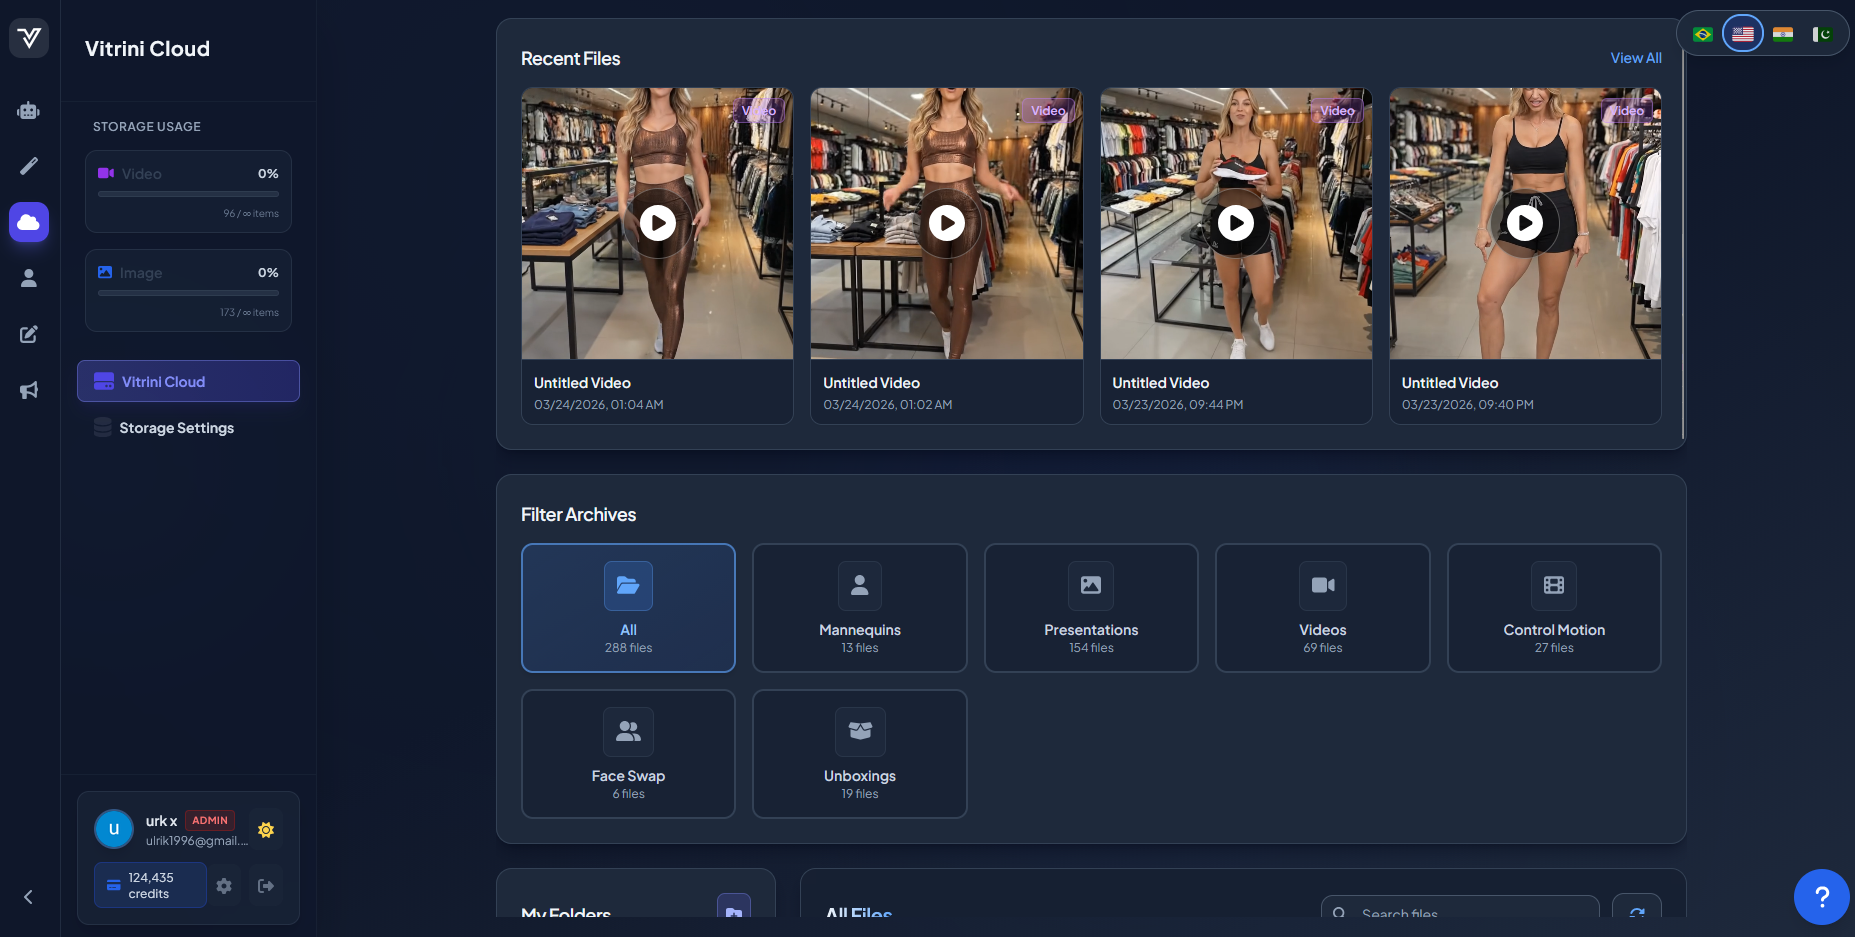Click the 01:04 AM Untitled Video title
This screenshot has height=937, width=1855.
pos(582,383)
